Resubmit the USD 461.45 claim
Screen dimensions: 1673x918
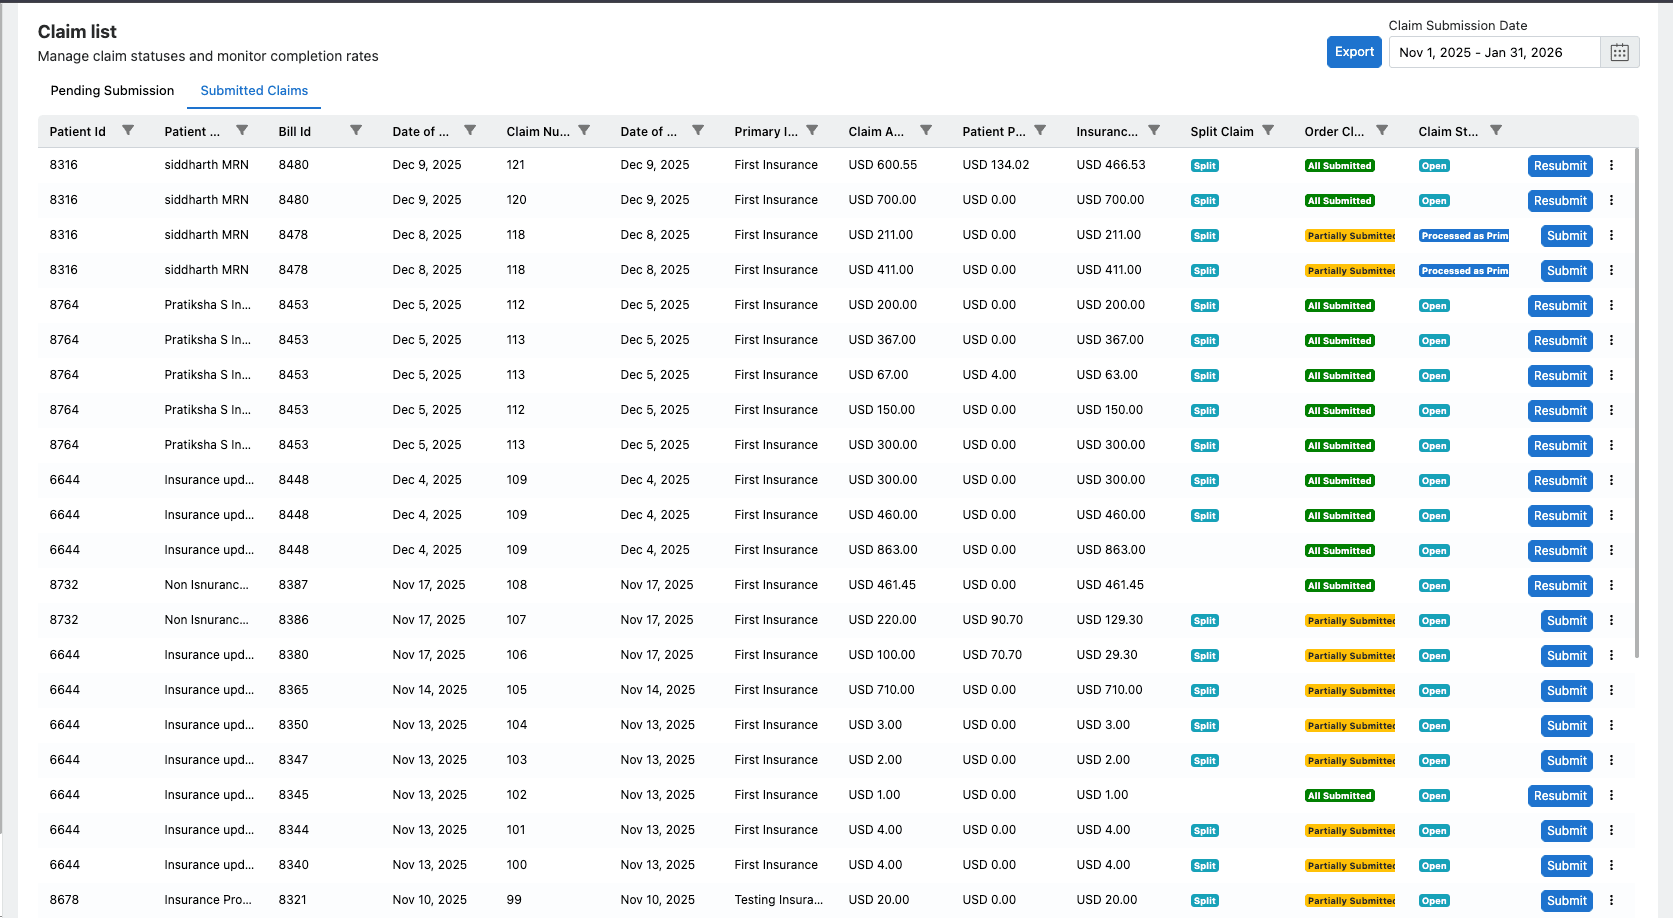[1560, 586]
